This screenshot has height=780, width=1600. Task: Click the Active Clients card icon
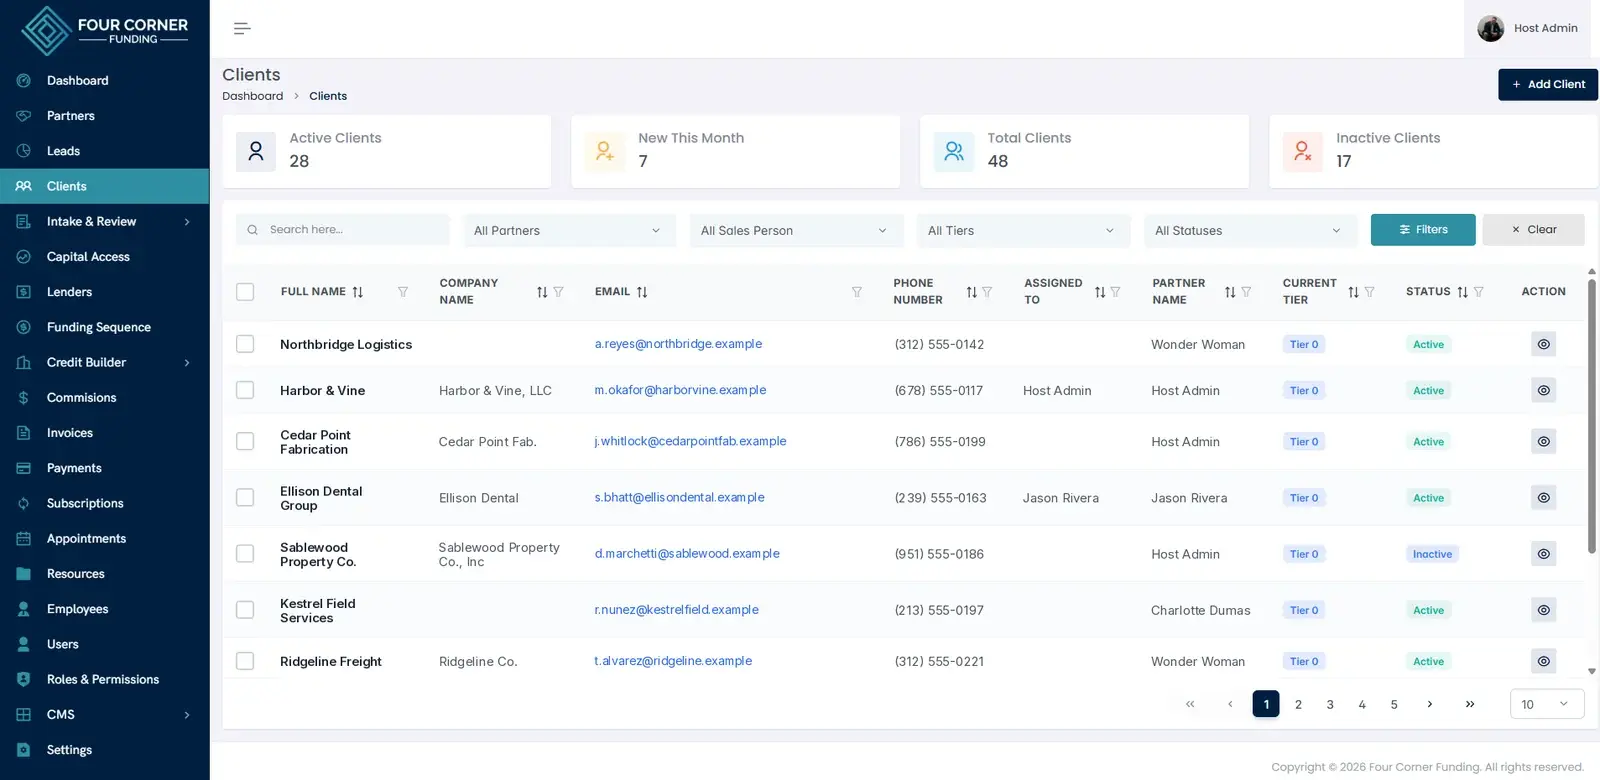pyautogui.click(x=256, y=151)
